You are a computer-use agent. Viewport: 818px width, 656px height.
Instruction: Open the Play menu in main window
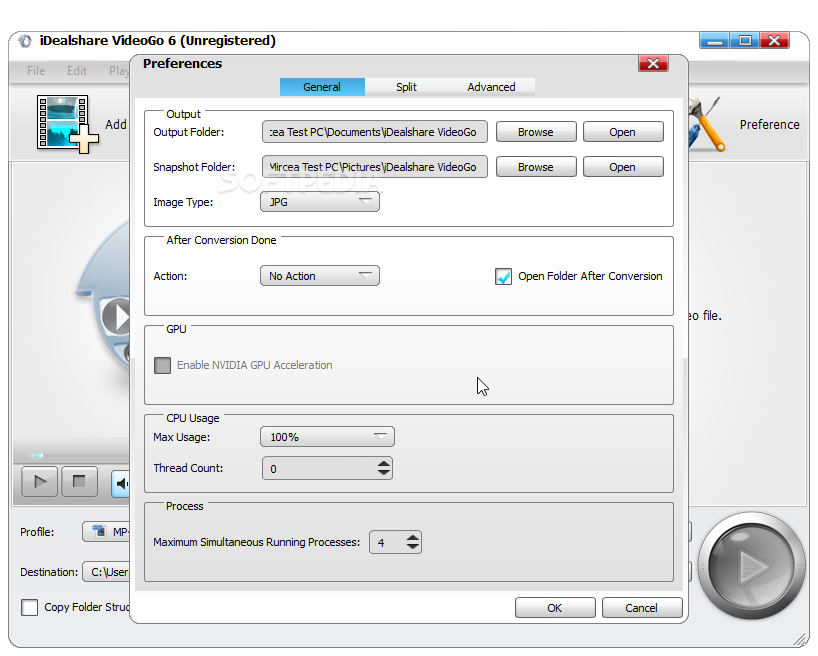tap(118, 71)
